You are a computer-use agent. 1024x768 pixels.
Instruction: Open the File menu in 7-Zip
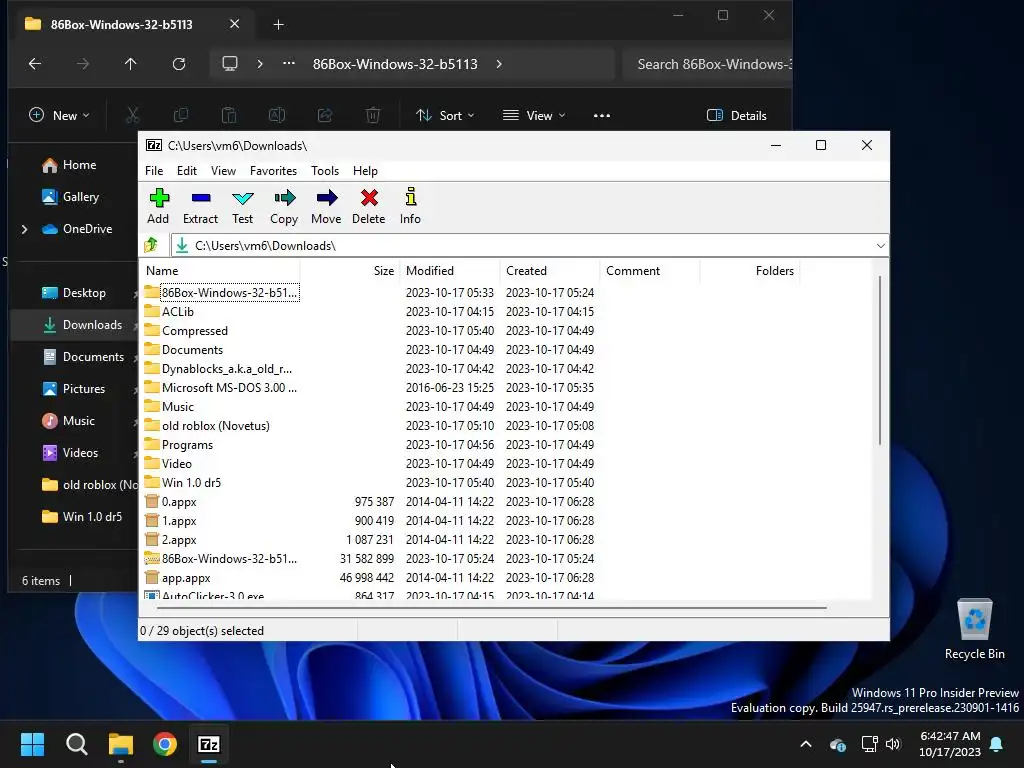(x=154, y=170)
